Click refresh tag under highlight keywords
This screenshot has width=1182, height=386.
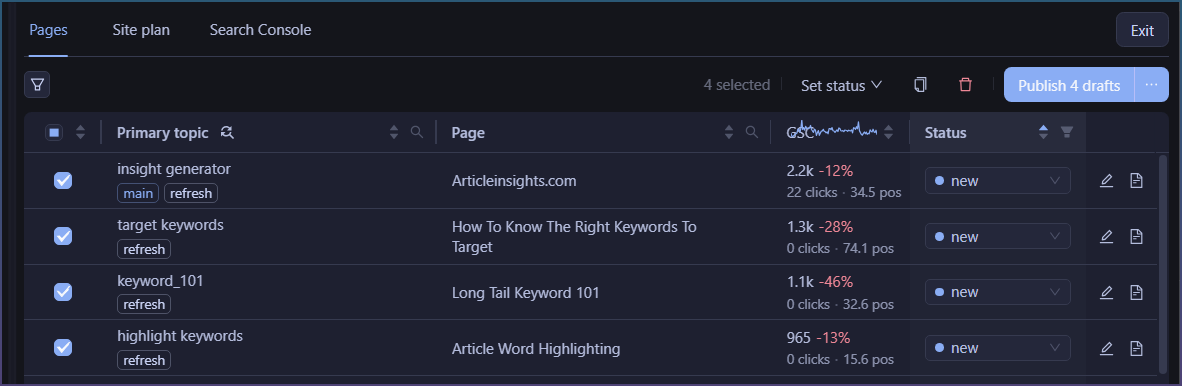[144, 360]
